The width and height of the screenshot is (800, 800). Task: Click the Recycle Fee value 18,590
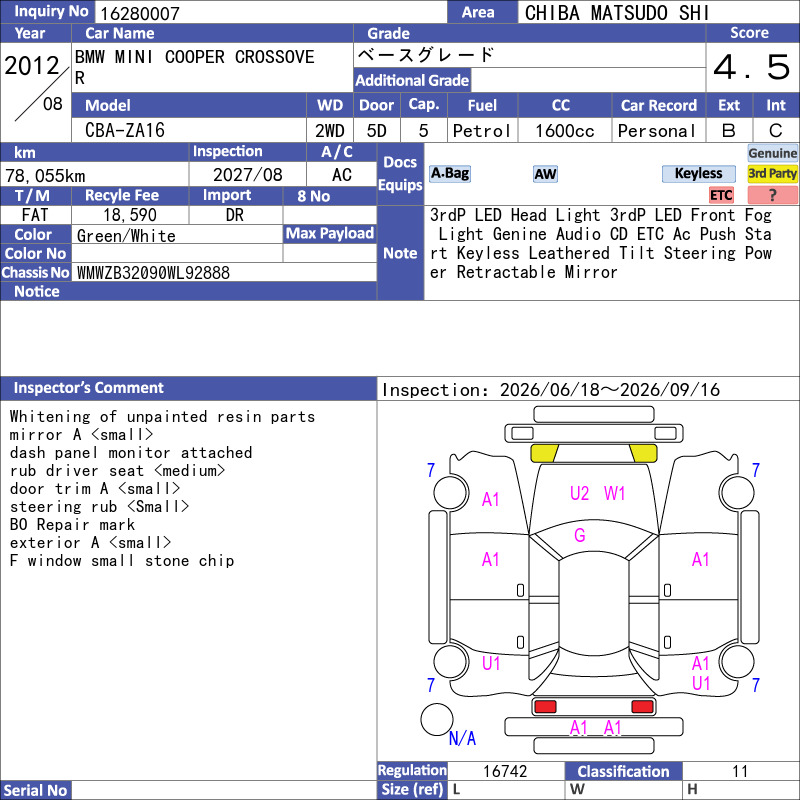pyautogui.click(x=130, y=215)
